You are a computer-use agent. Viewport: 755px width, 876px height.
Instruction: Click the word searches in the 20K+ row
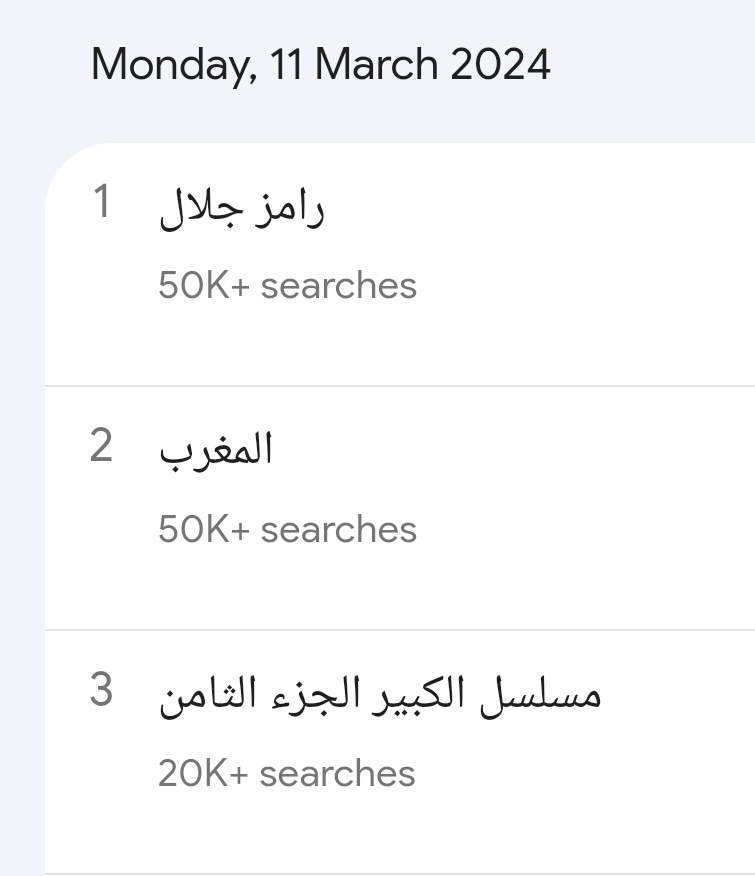(338, 774)
